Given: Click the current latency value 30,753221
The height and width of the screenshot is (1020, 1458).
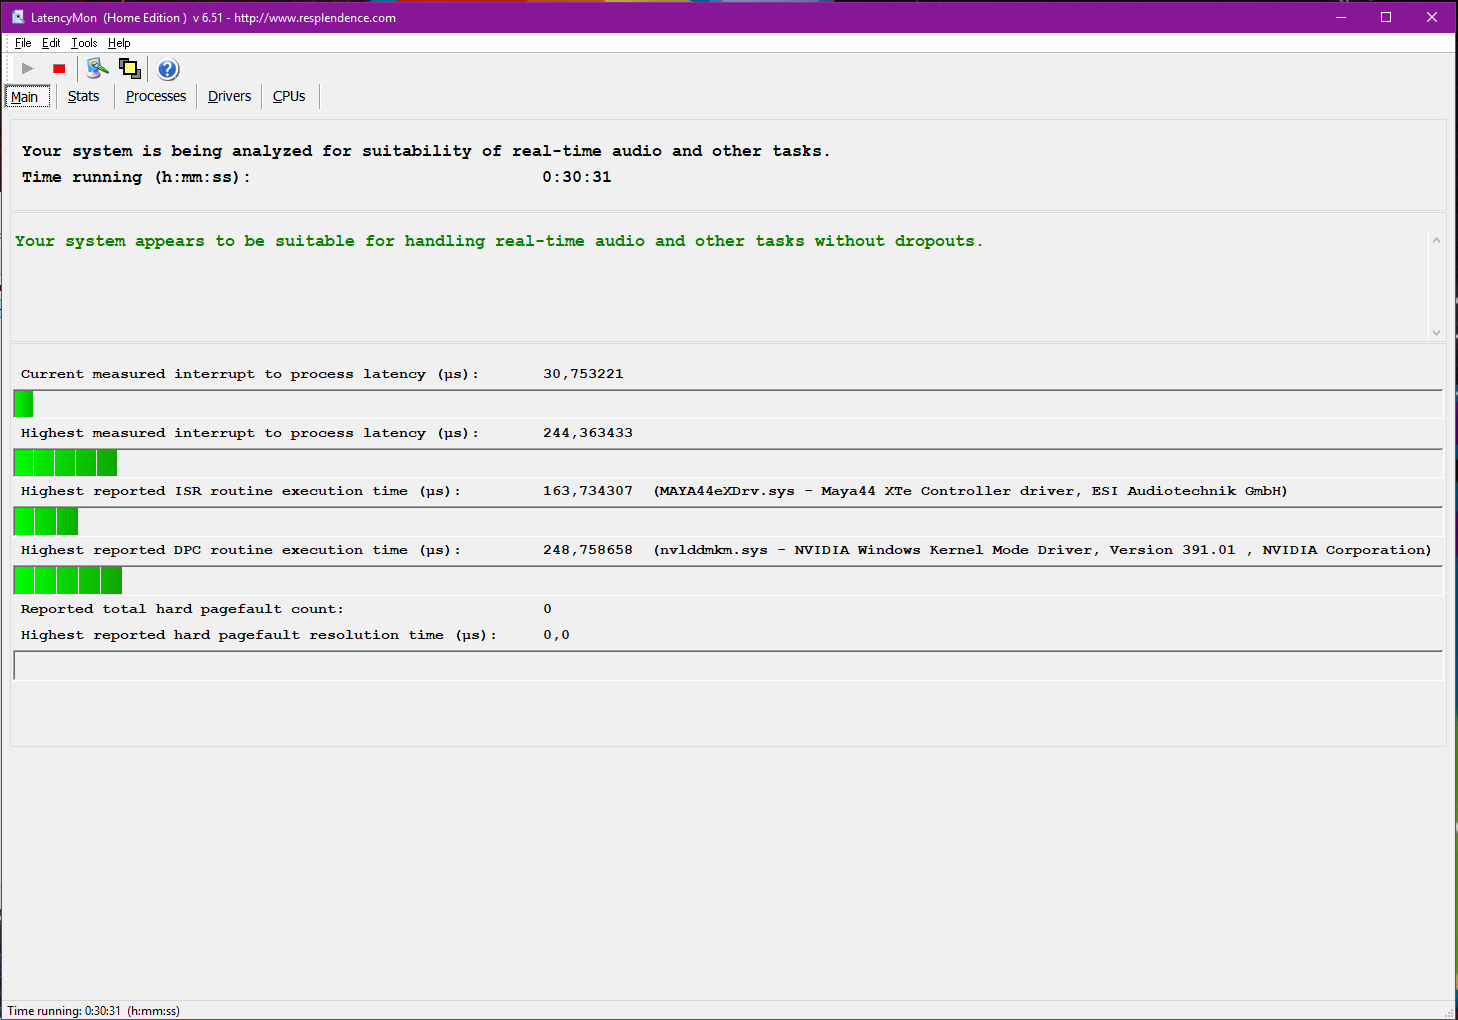Looking at the screenshot, I should point(583,374).
